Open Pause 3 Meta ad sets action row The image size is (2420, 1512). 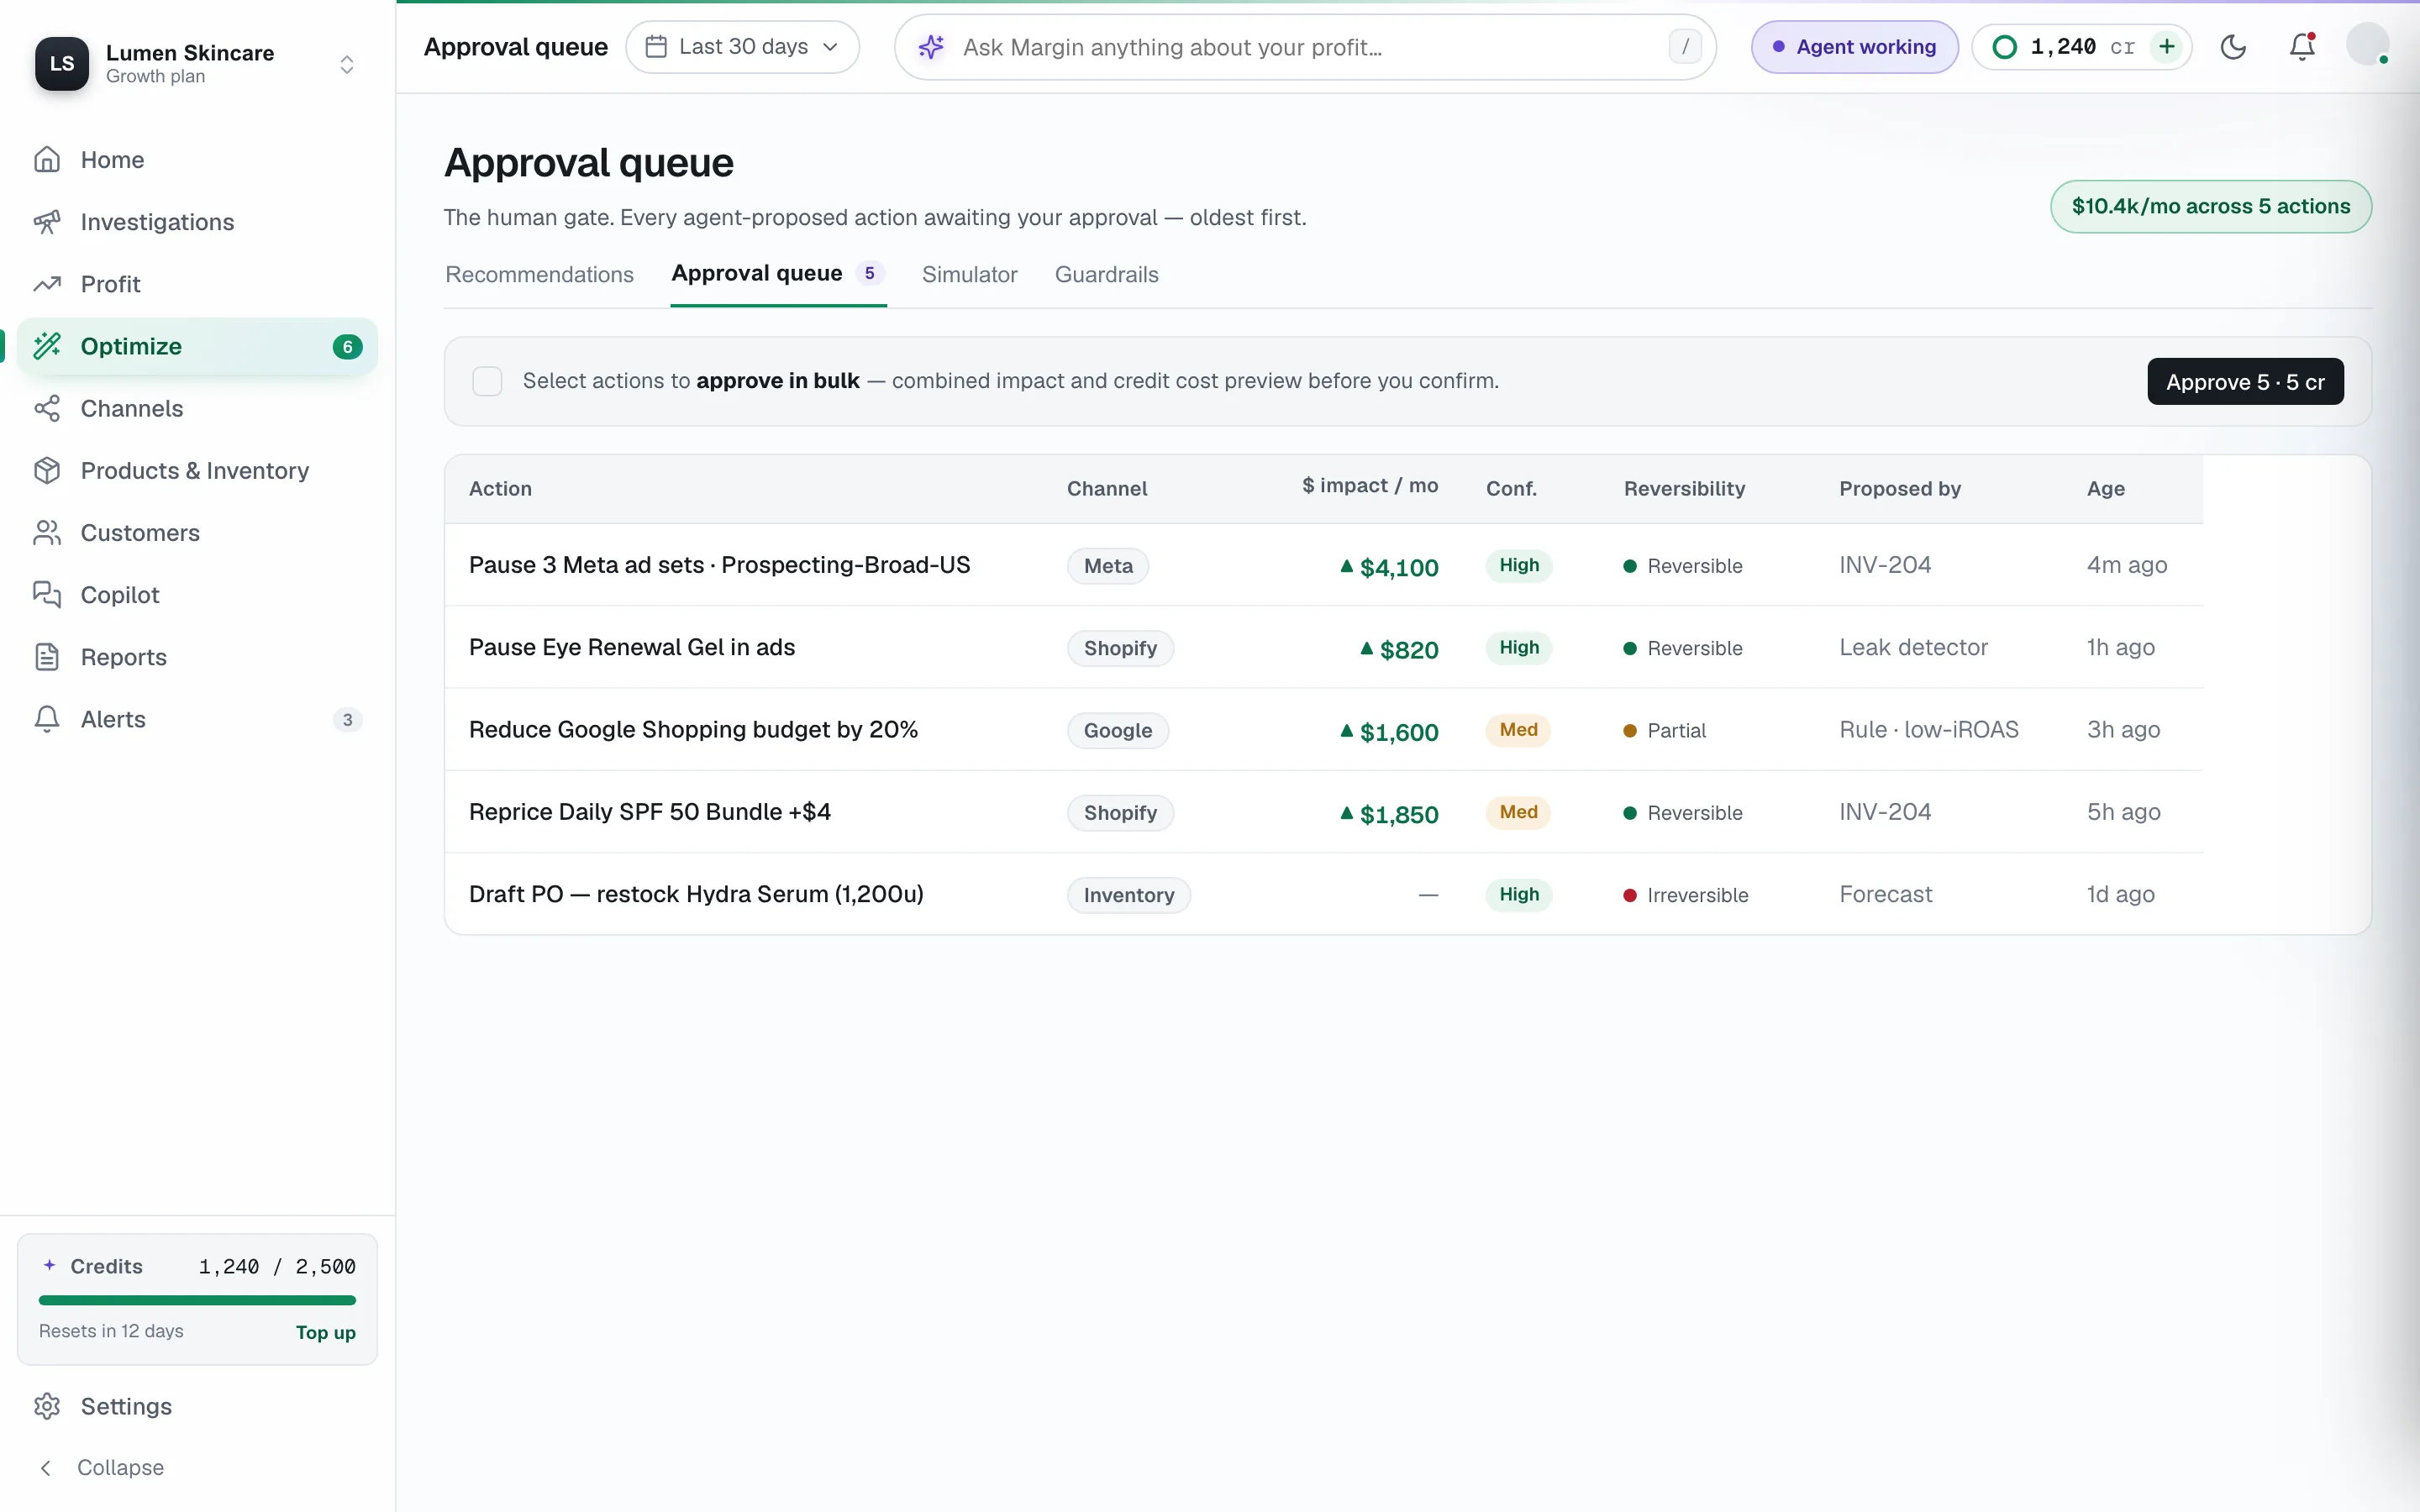tap(1323, 565)
